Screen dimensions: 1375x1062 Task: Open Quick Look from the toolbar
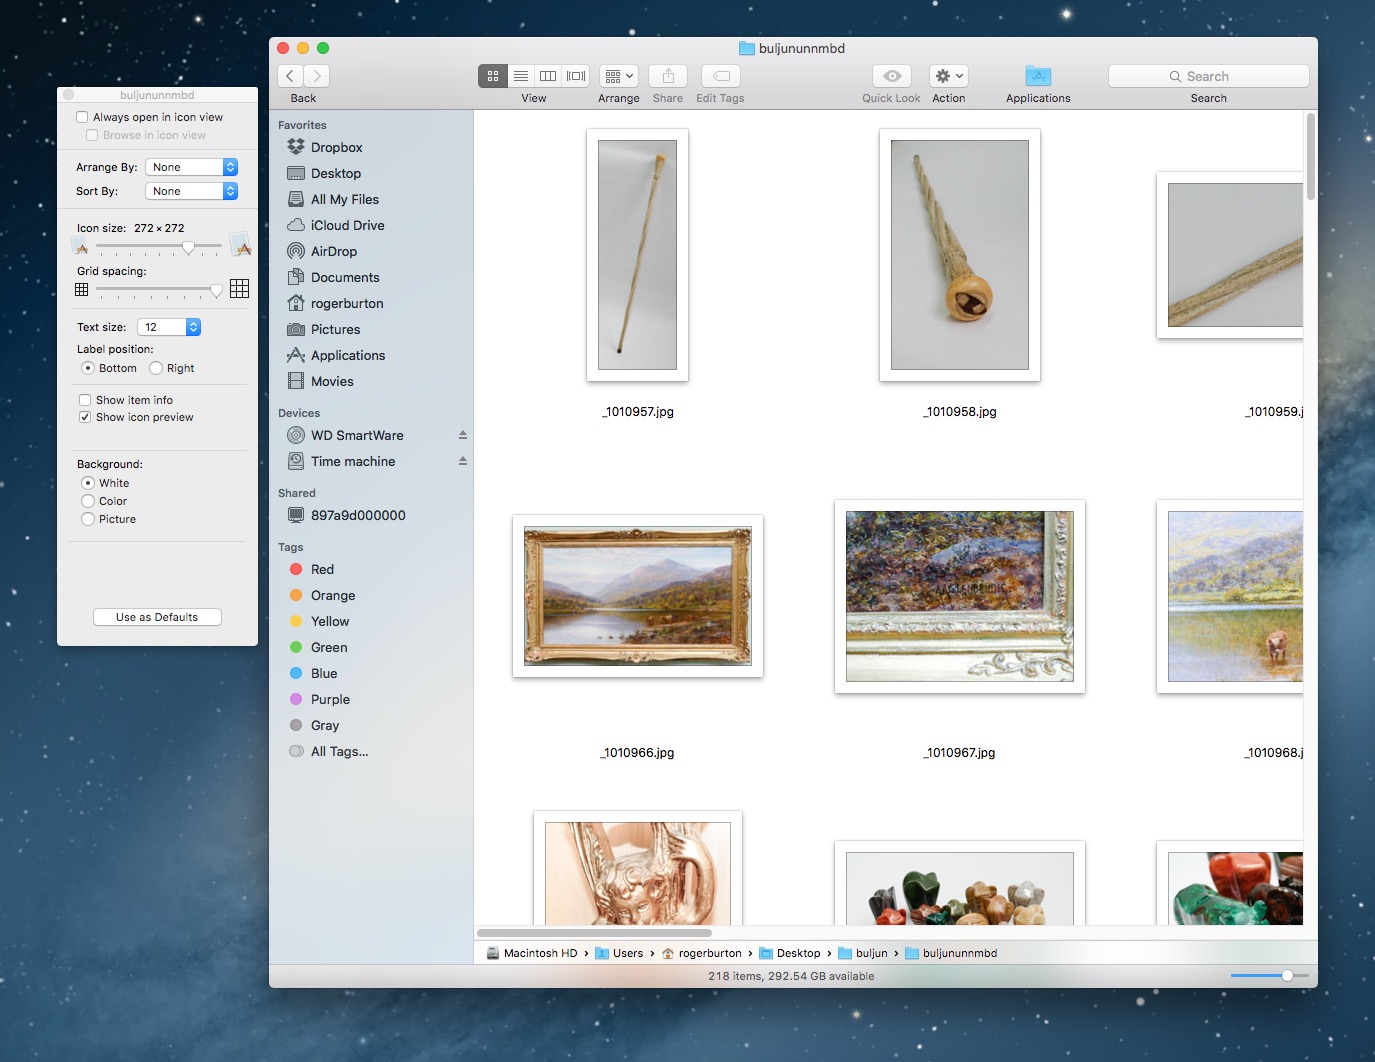890,75
